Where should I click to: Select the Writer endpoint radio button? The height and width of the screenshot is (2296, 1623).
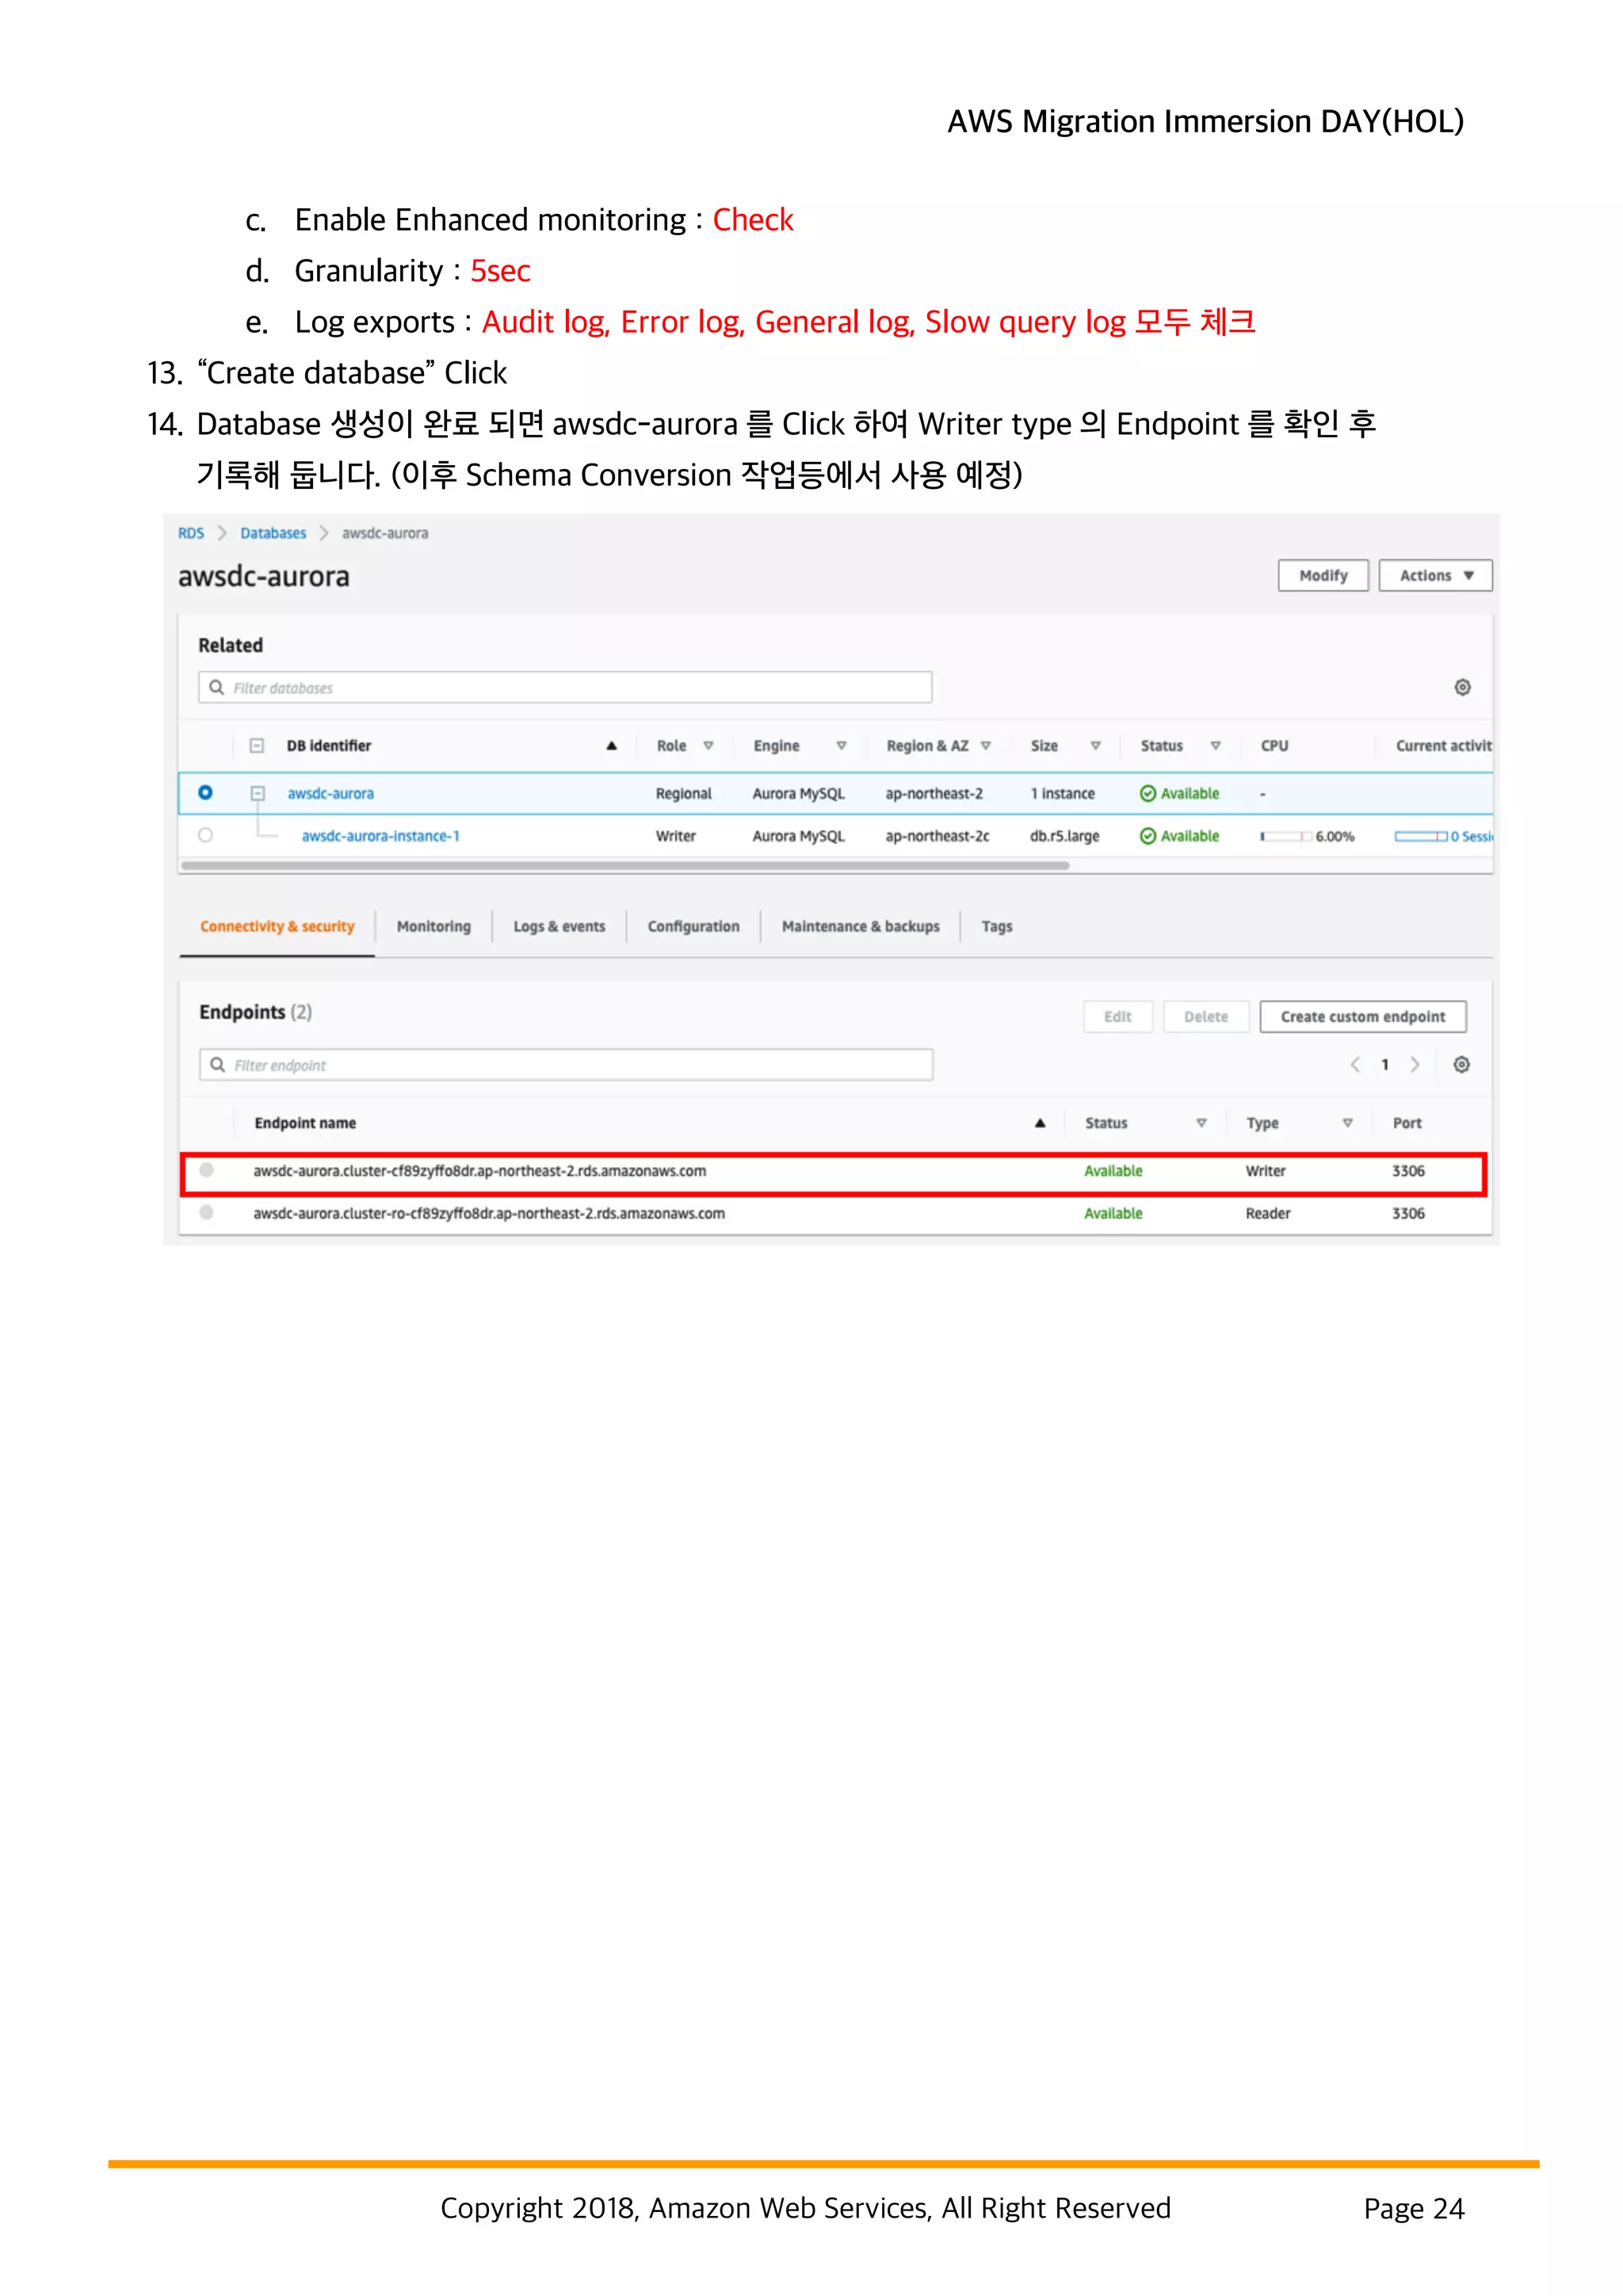click(x=206, y=1170)
